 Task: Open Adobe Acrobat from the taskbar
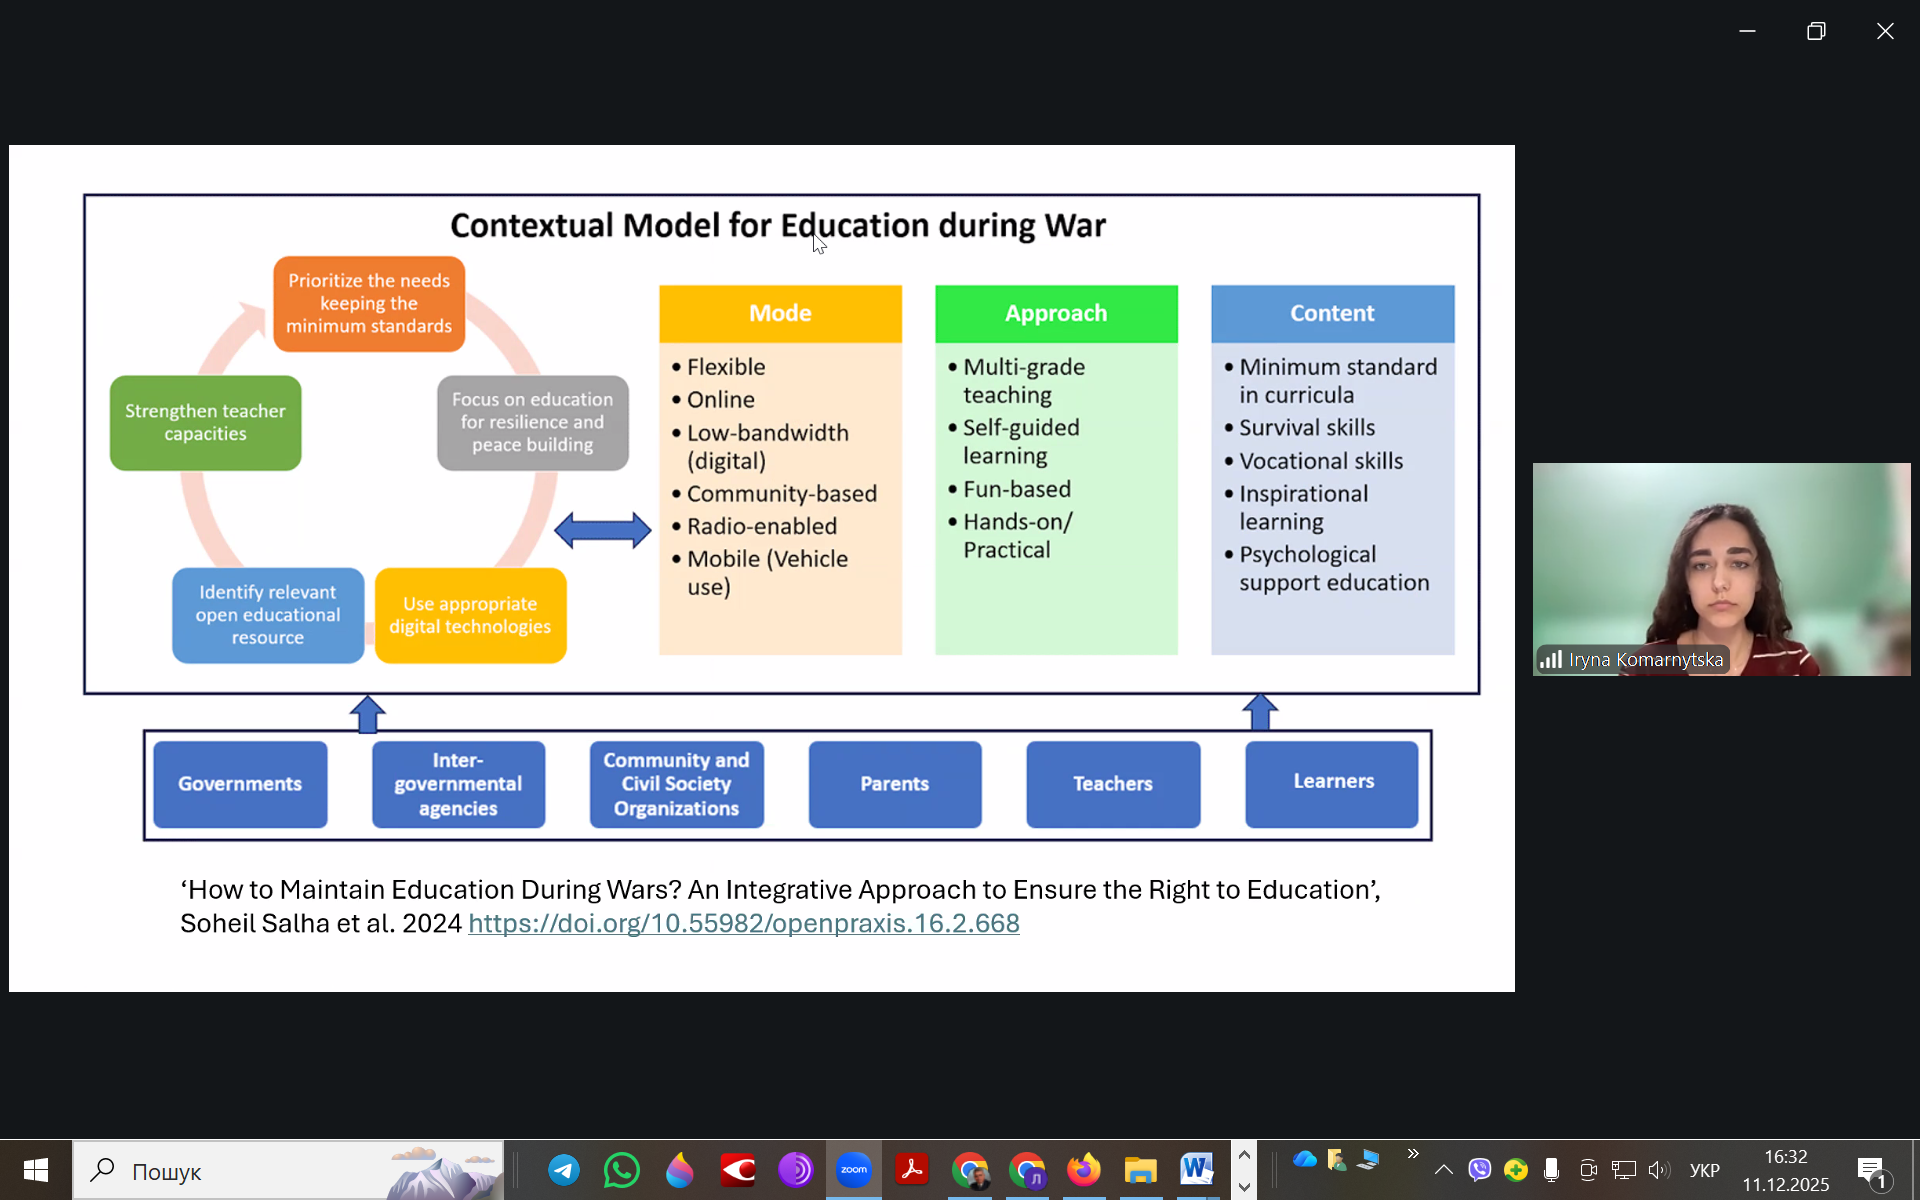point(912,1170)
